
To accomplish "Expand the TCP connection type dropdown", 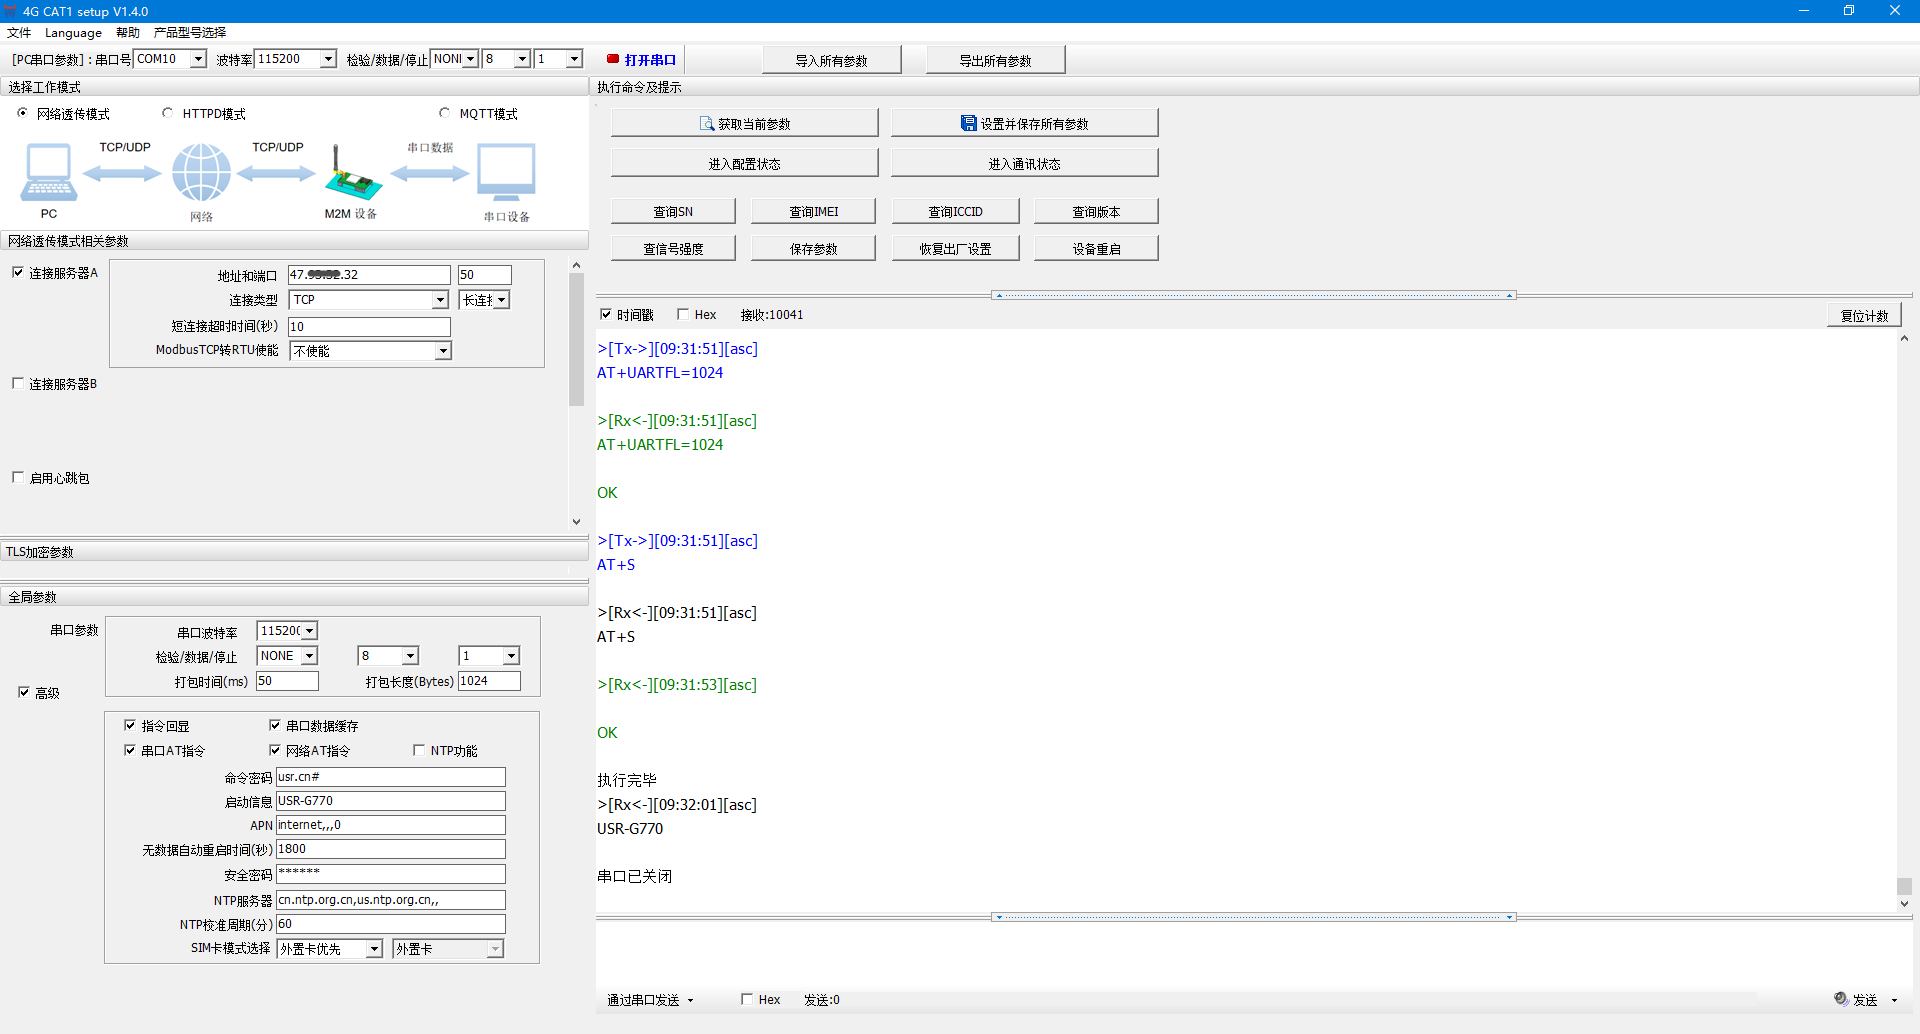I will click(439, 300).
